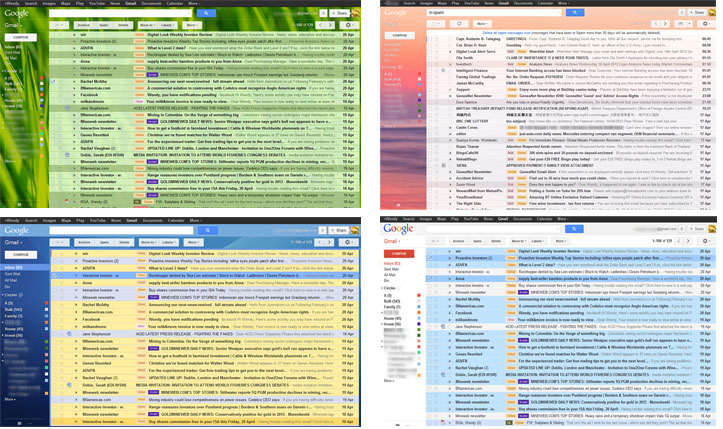
Task: Open Labels dropdown in white-theme toolbar
Action: 537,241
